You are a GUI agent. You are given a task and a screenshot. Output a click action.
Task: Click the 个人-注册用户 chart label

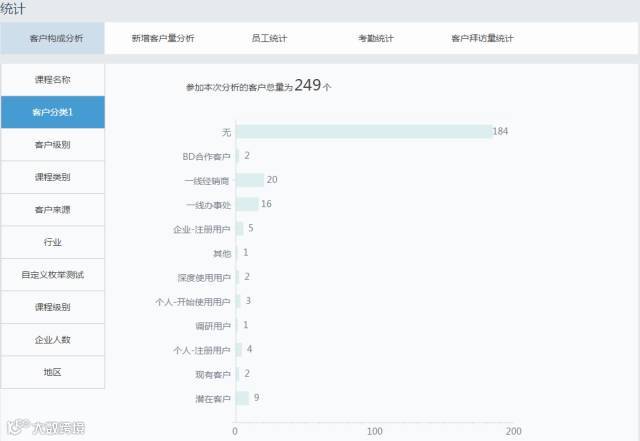202,350
